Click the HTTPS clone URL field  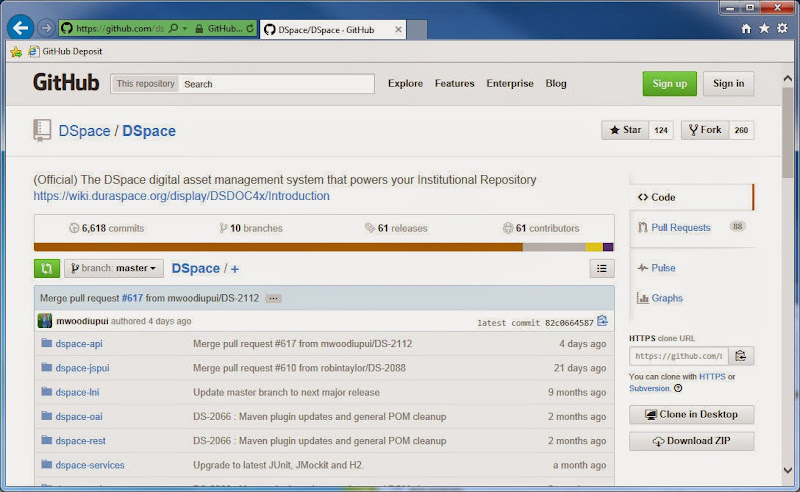pyautogui.click(x=679, y=356)
